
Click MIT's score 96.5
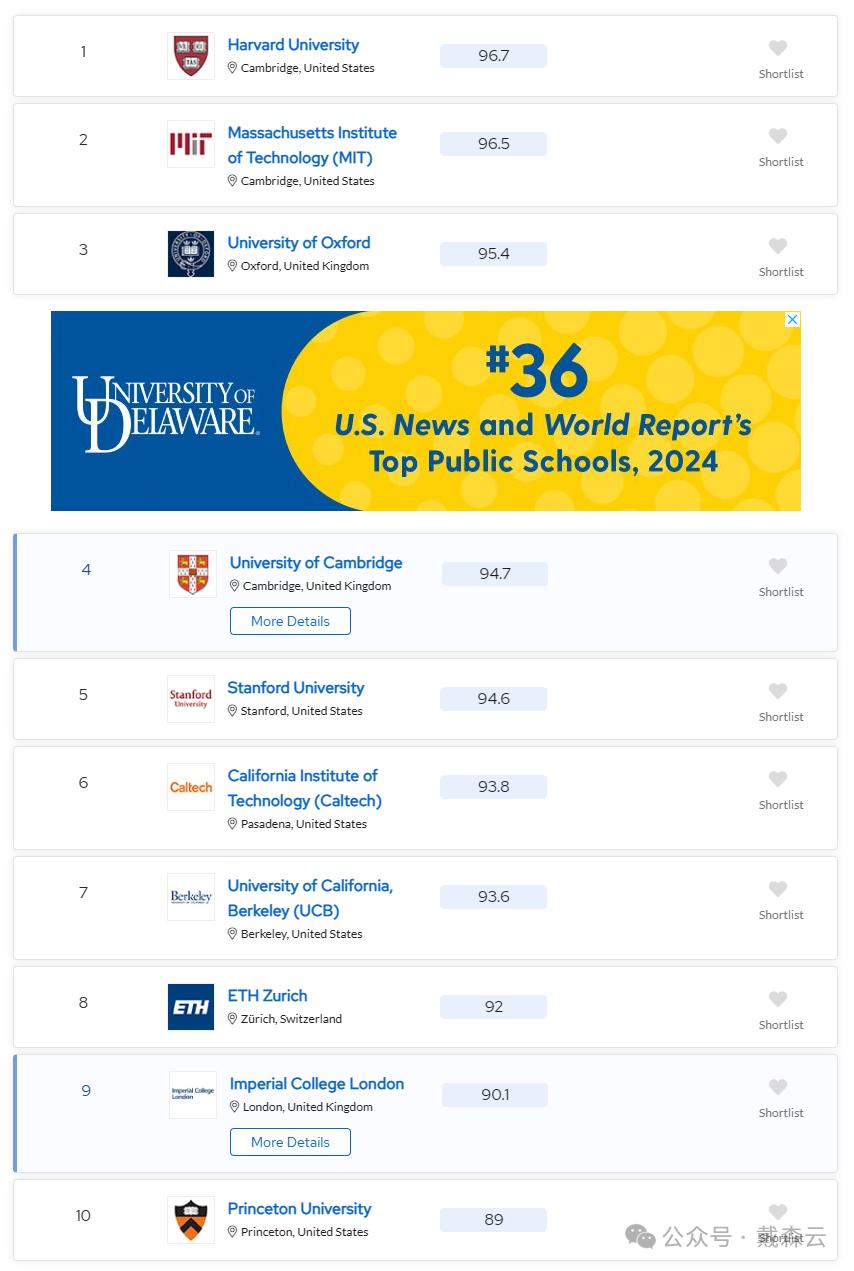tap(493, 144)
